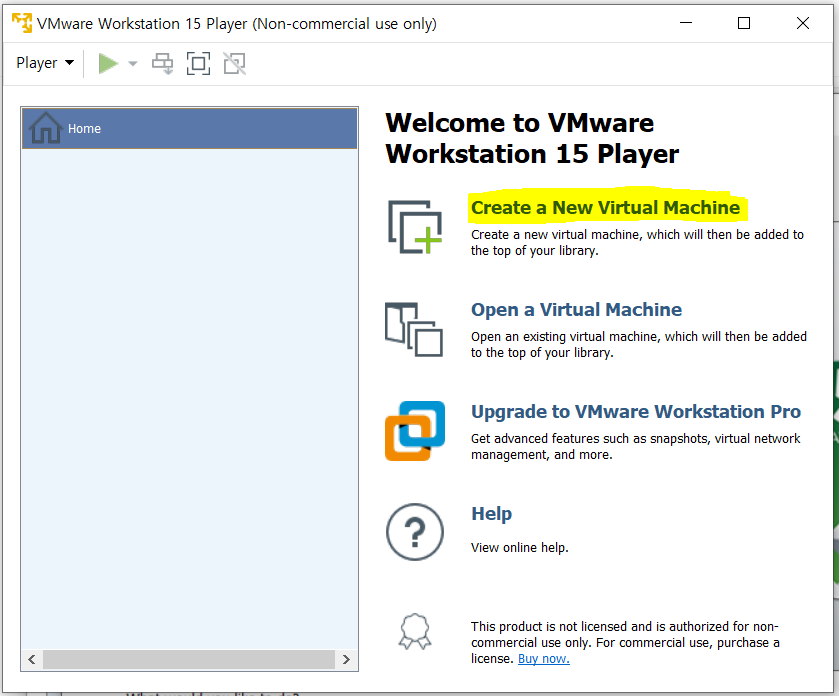Enter full screen mode icon

199,64
